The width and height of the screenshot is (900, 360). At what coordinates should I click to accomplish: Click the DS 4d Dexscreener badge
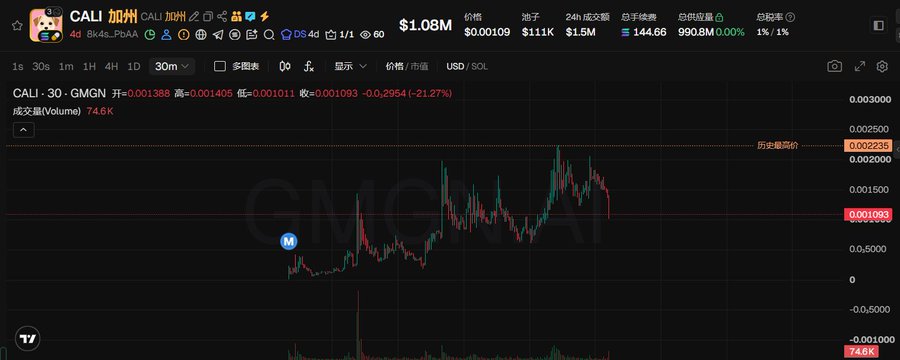pos(300,34)
